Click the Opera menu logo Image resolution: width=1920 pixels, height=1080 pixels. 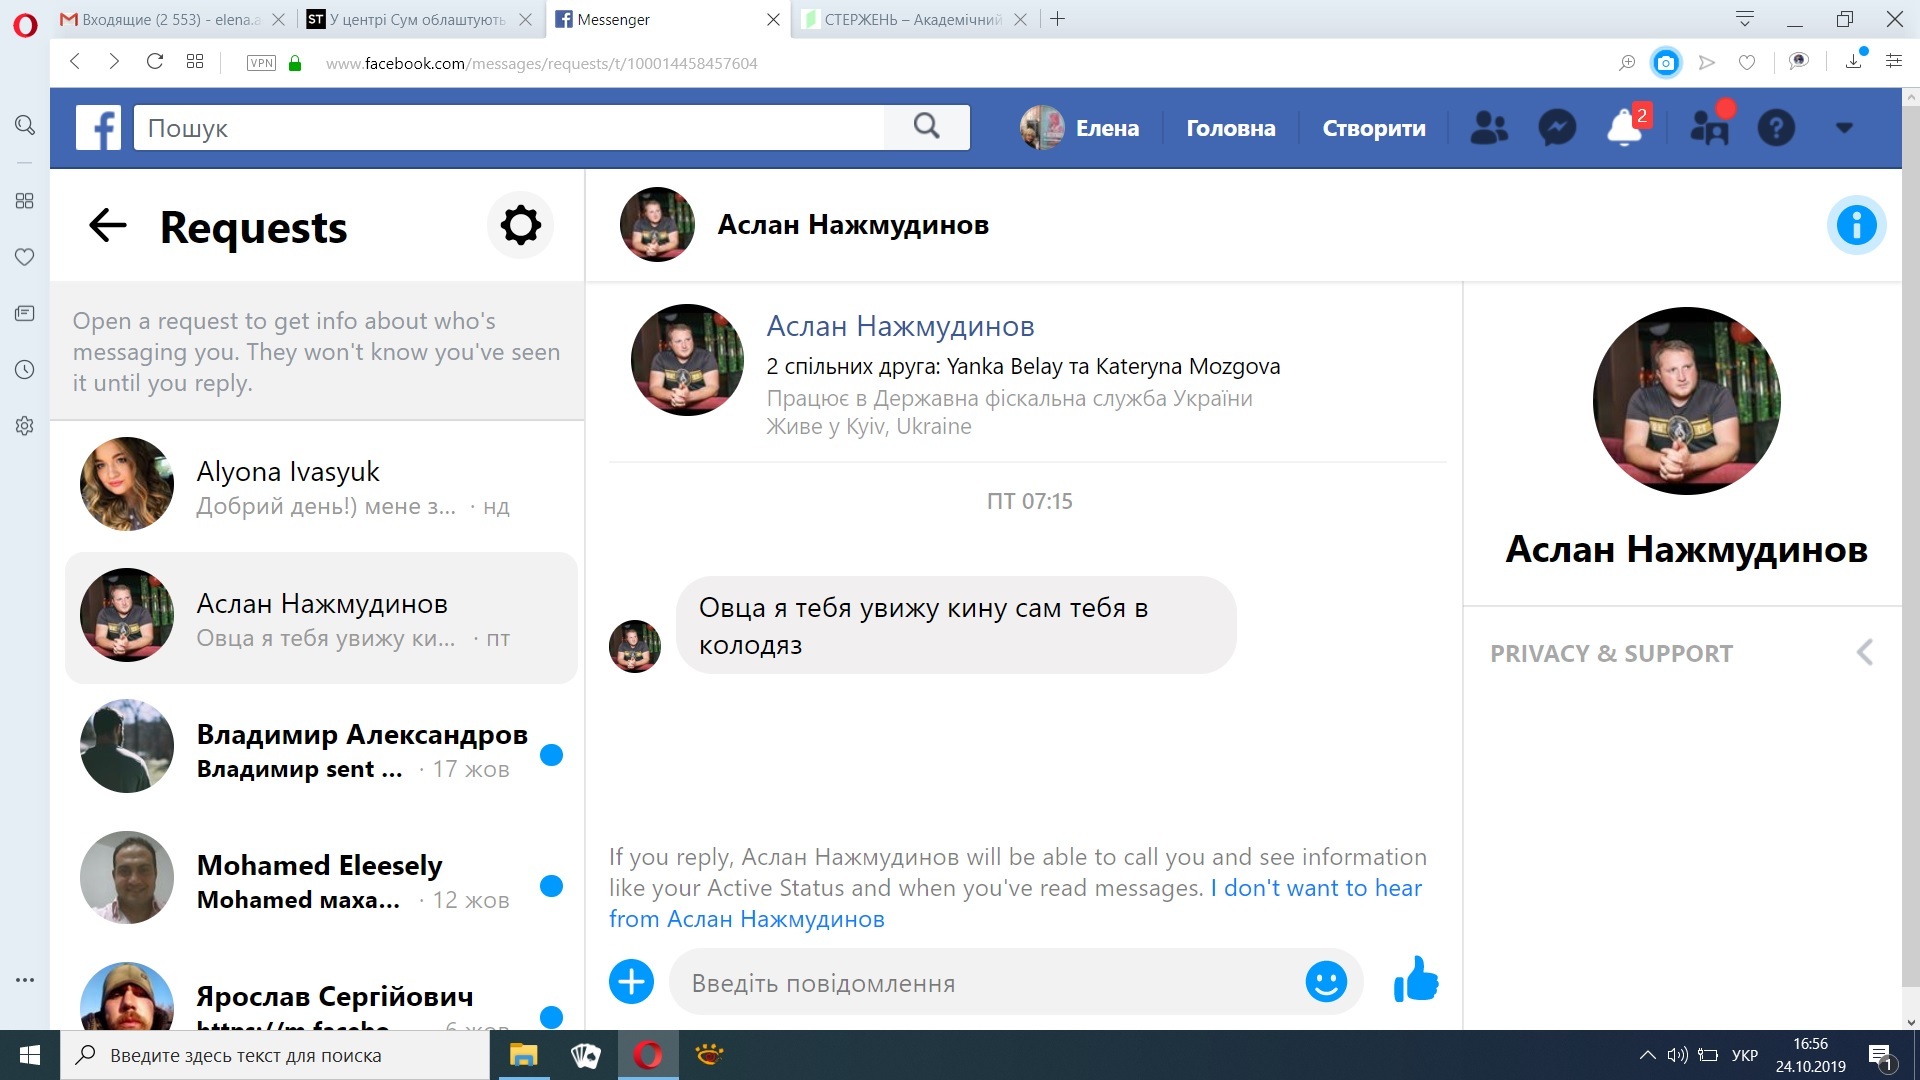[25, 24]
